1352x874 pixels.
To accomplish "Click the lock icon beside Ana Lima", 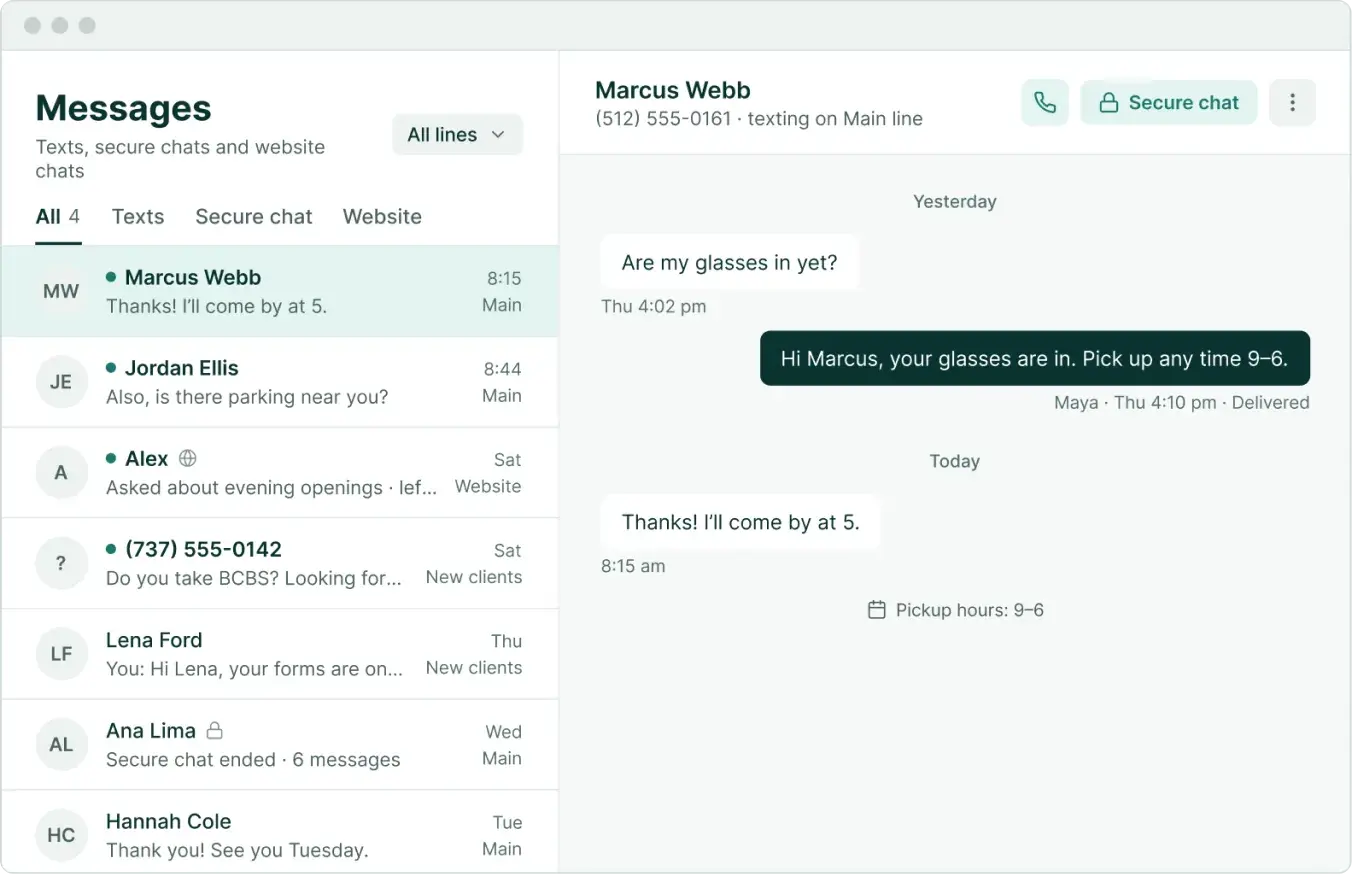I will 214,730.
